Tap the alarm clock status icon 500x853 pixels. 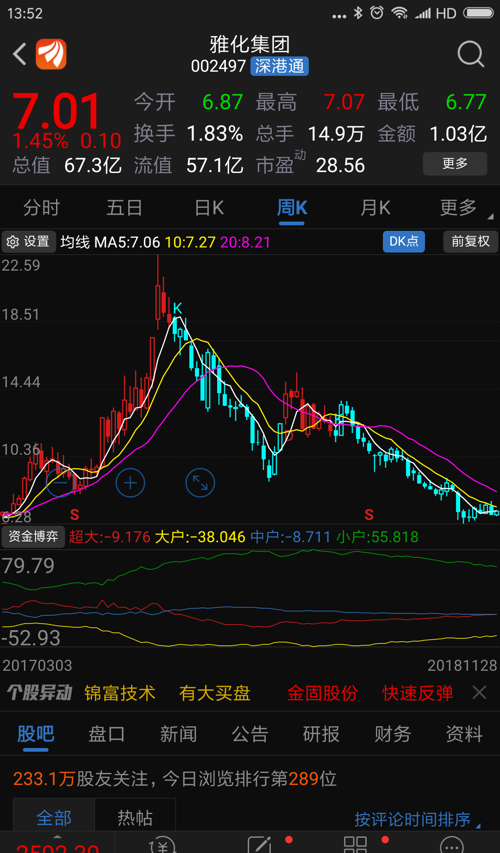[376, 13]
